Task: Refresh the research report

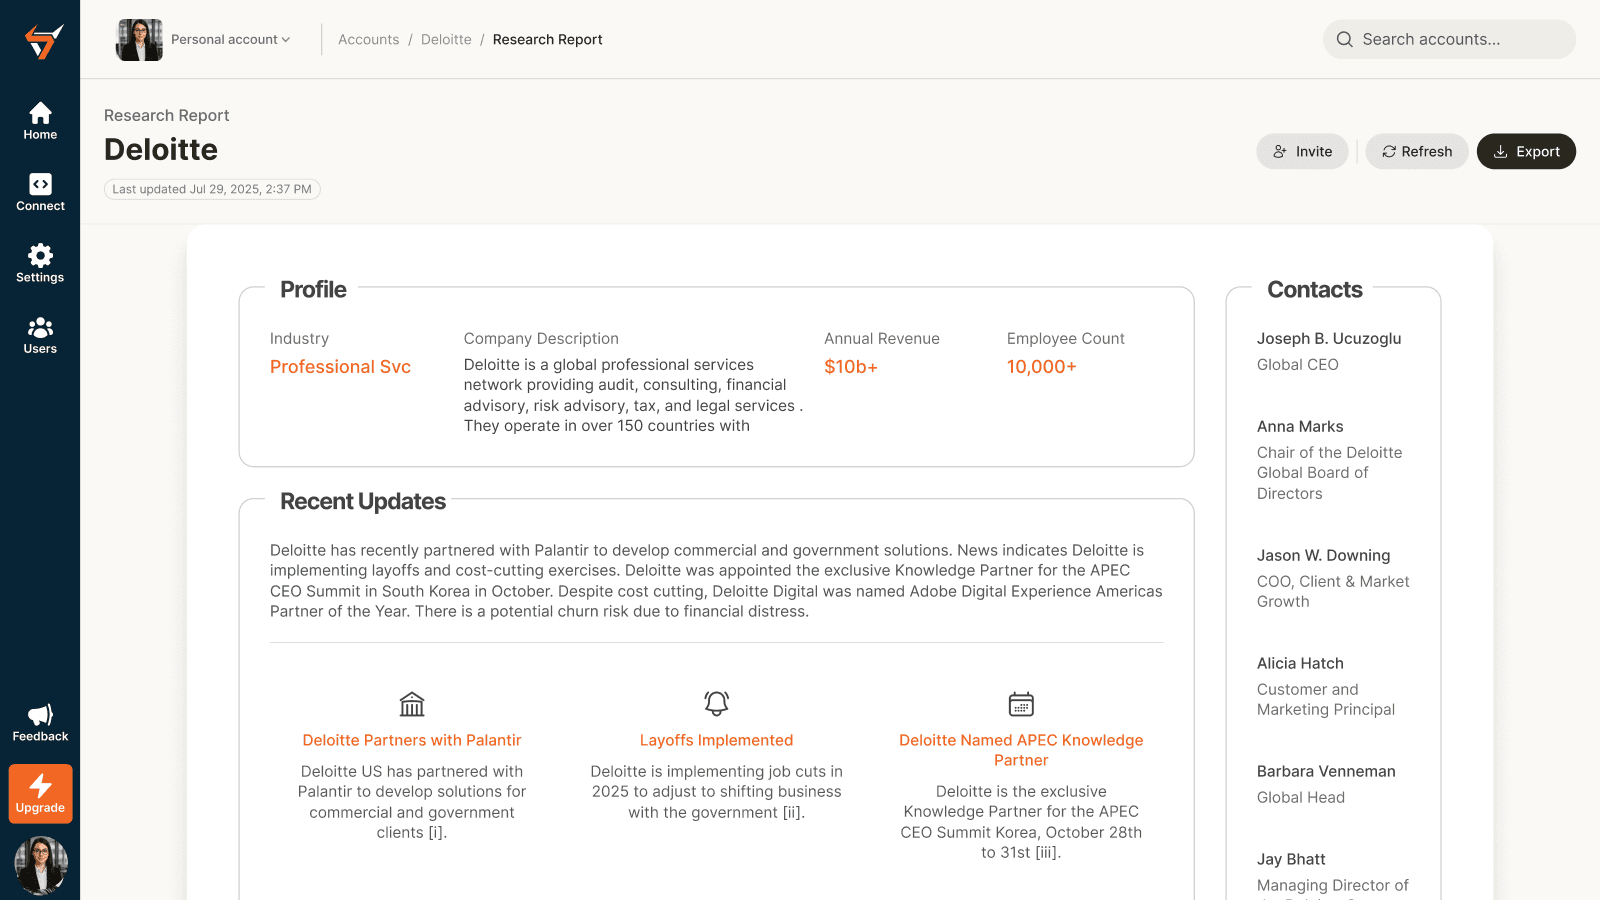Action: 1416,152
